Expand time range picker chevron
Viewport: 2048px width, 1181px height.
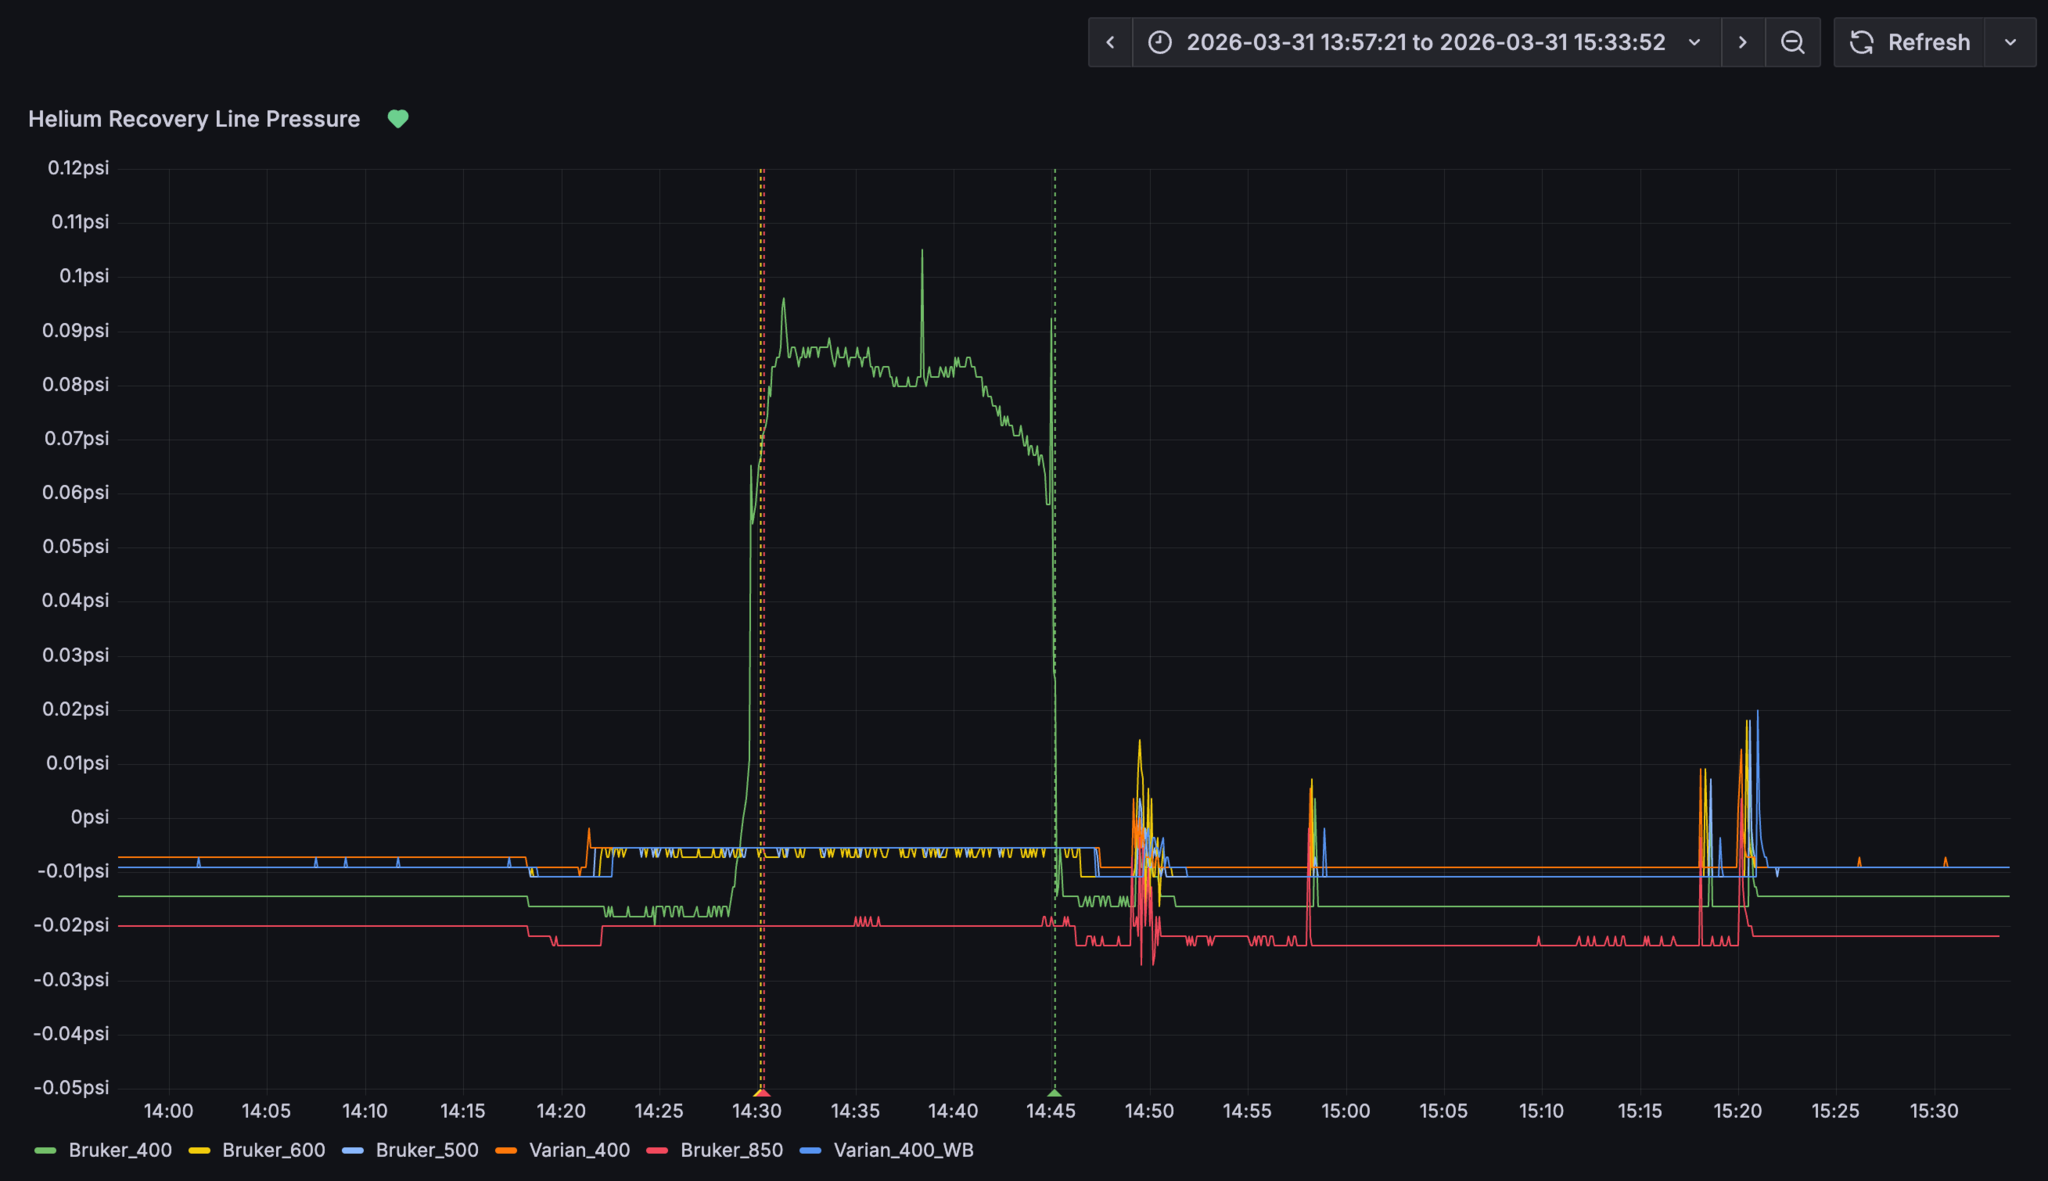[1694, 42]
